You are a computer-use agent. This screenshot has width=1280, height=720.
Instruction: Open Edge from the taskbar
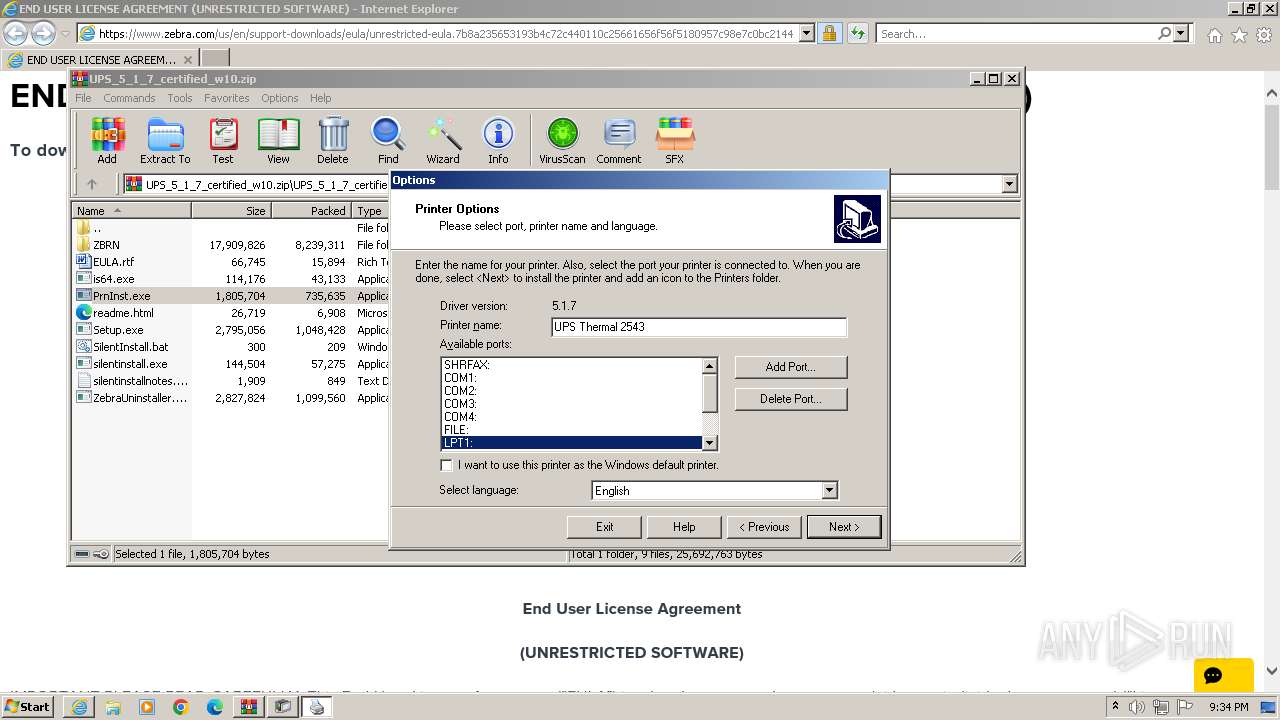point(214,707)
